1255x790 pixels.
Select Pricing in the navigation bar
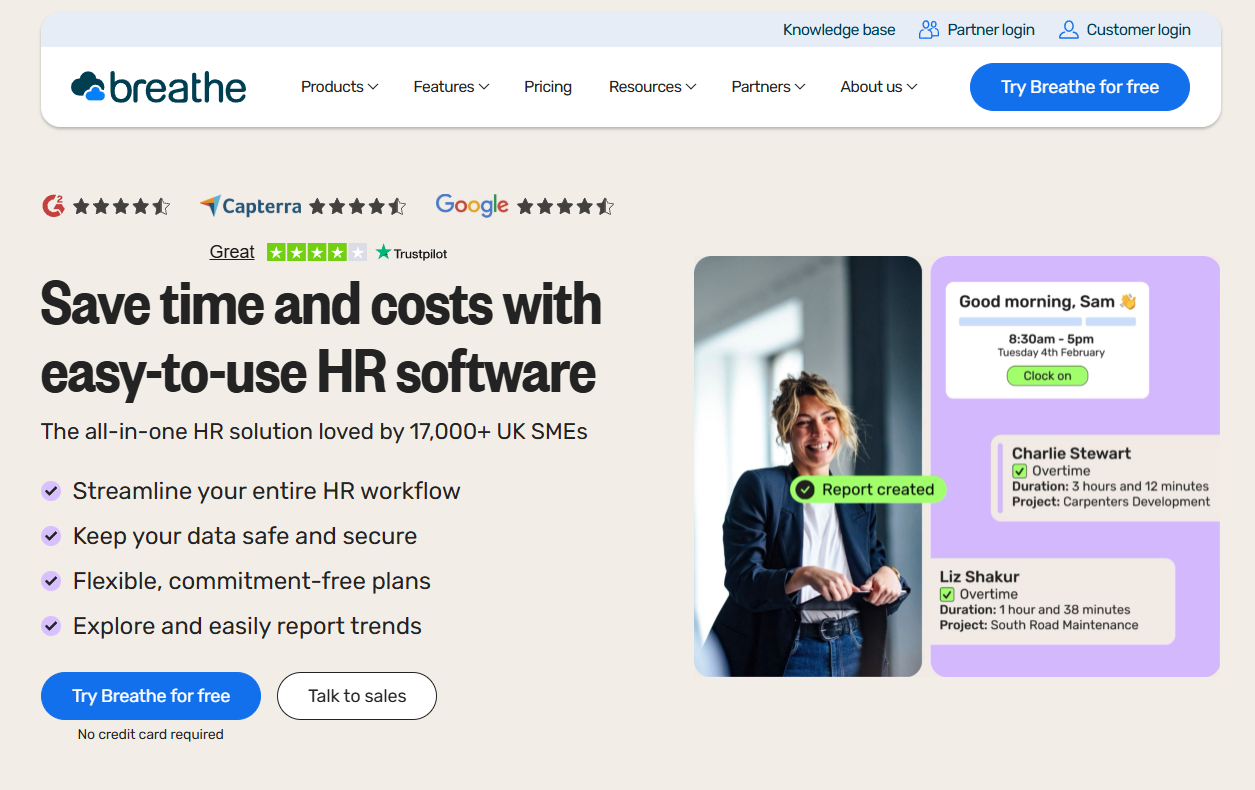pyautogui.click(x=547, y=87)
